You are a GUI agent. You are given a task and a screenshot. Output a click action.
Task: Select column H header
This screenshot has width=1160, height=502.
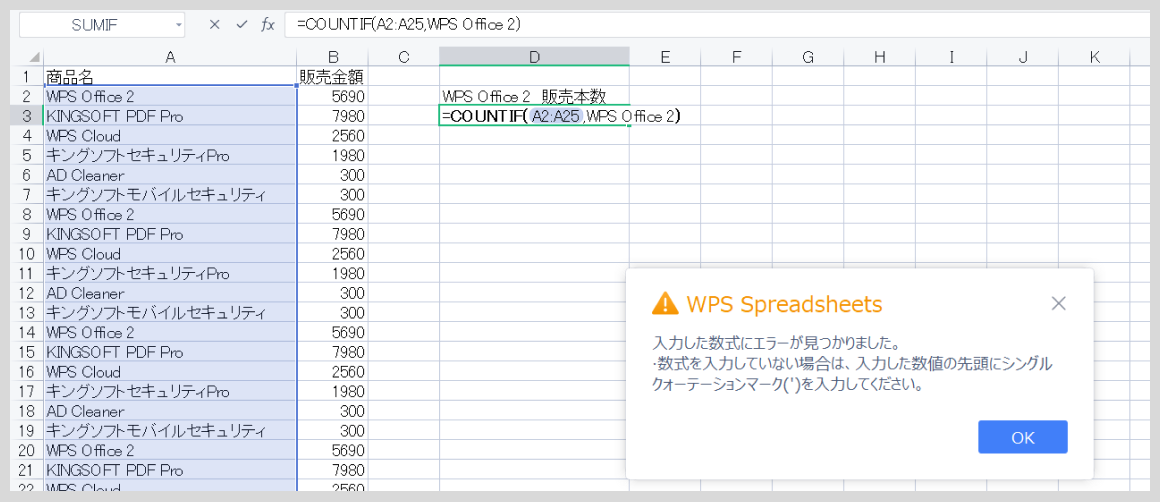tap(879, 57)
